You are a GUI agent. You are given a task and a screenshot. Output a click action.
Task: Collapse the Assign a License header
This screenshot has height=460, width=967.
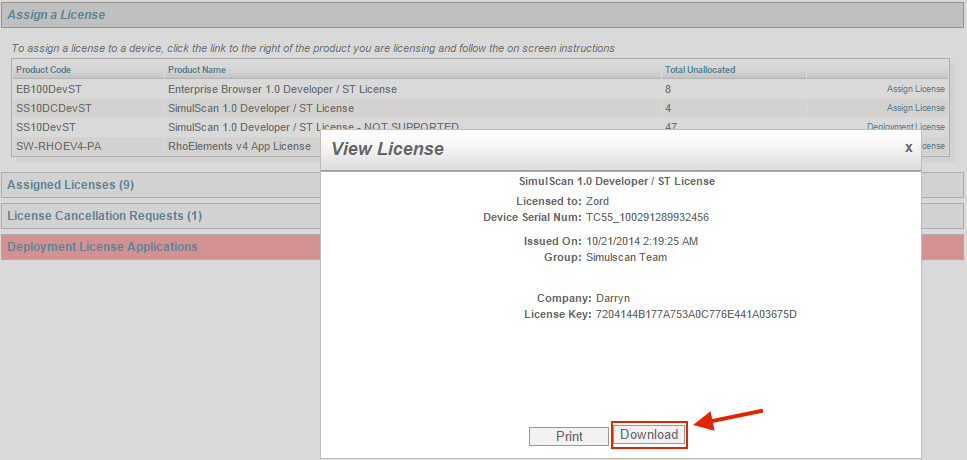tap(482, 15)
